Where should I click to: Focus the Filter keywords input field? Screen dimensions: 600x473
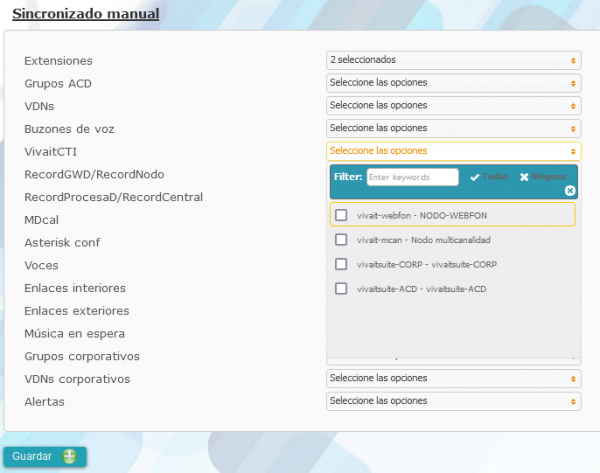[x=412, y=177]
